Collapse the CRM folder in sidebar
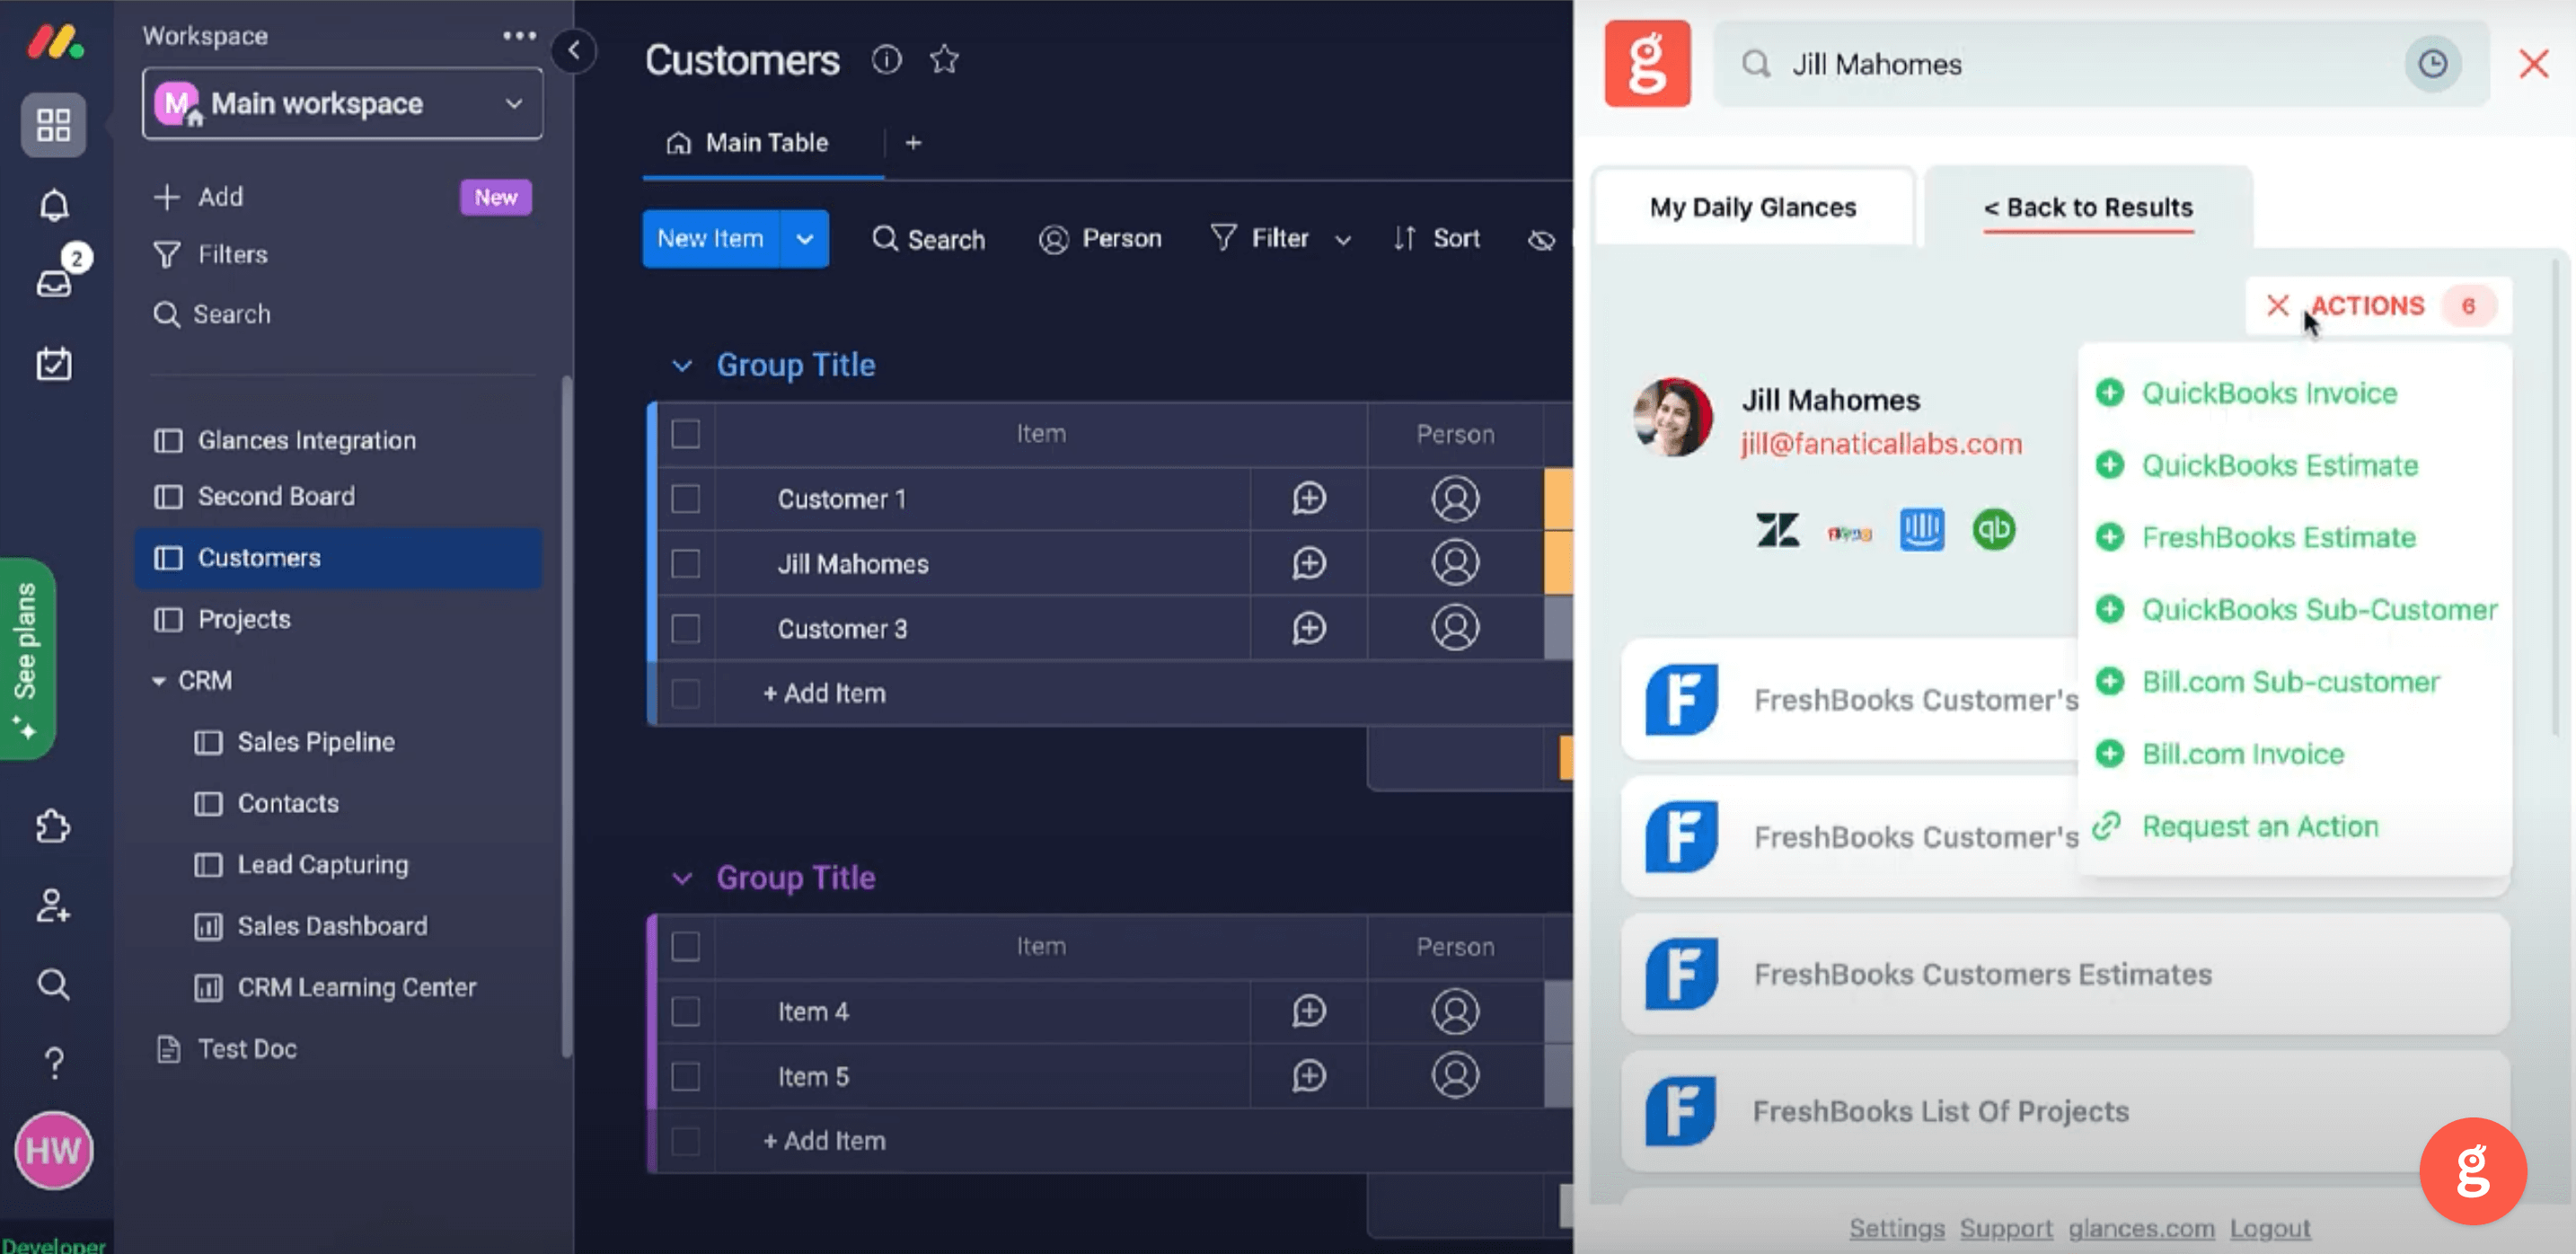Screen dimensions: 2576x1254 click(159, 681)
